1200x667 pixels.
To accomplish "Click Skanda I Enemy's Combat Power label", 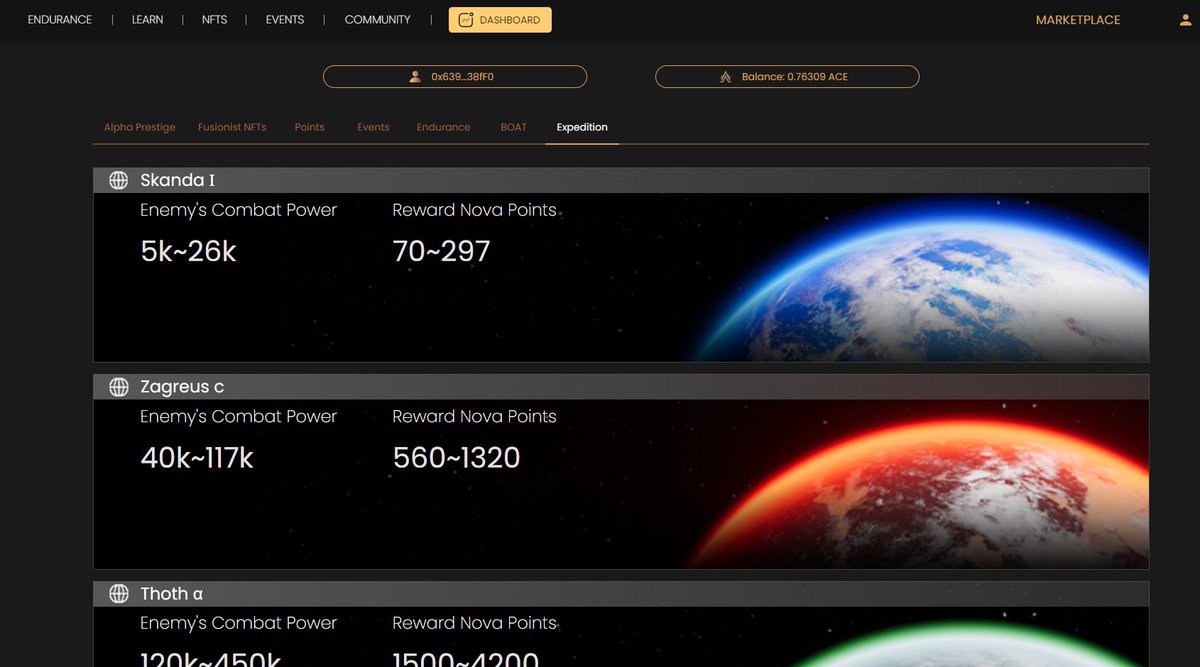I will pos(239,210).
